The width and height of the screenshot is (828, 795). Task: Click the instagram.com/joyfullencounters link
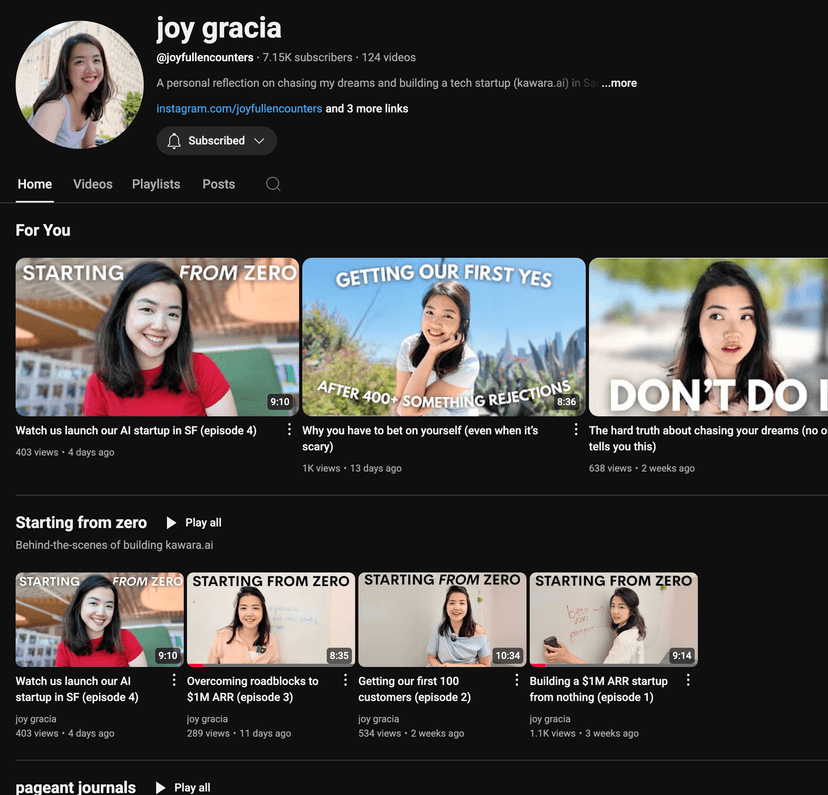coord(238,108)
